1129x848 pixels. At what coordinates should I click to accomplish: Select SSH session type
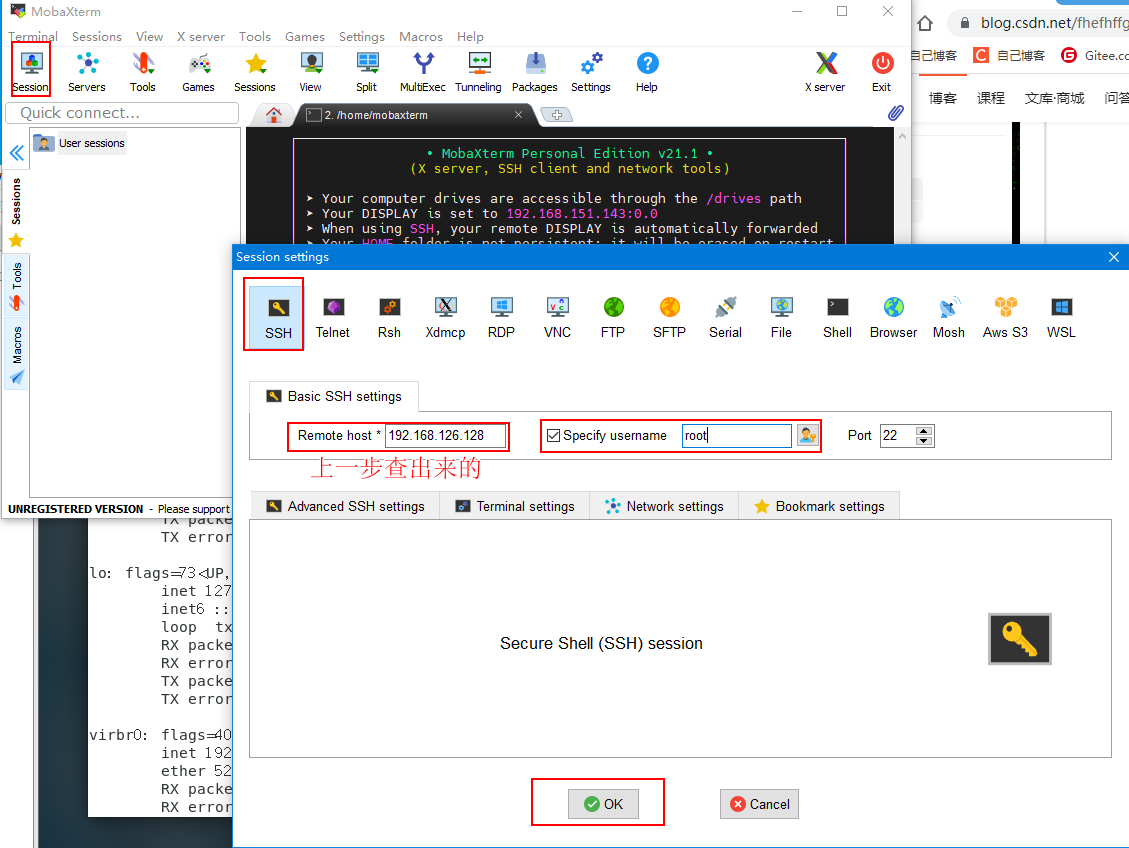click(278, 317)
